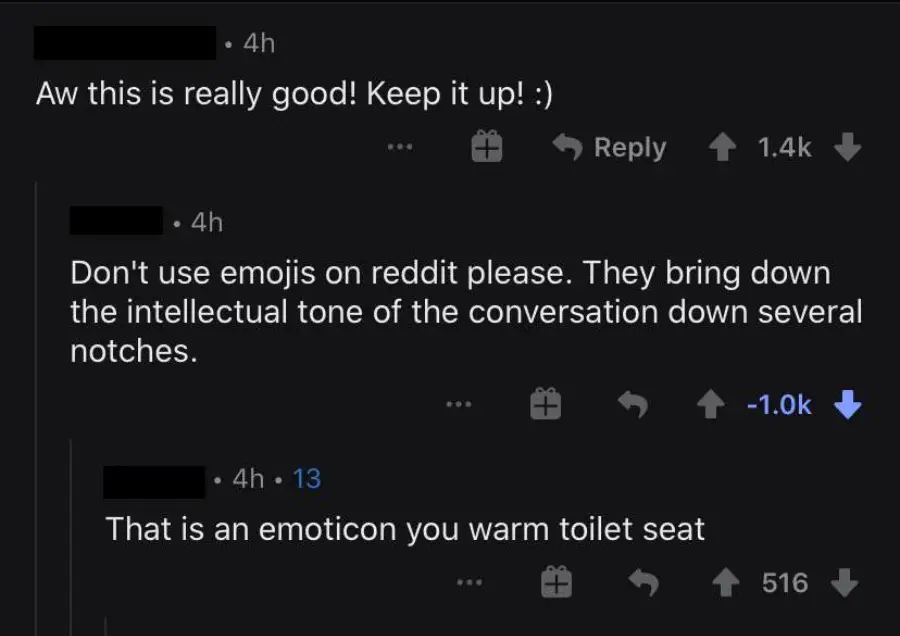900x636 pixels.
Task: Open the '13' link beside the timestamp
Action: [307, 479]
